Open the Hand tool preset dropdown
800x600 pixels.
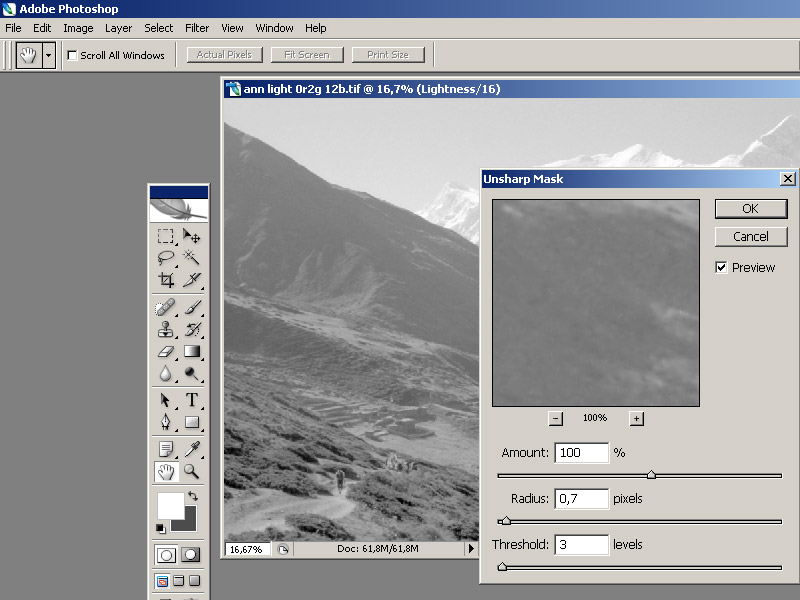click(x=49, y=55)
